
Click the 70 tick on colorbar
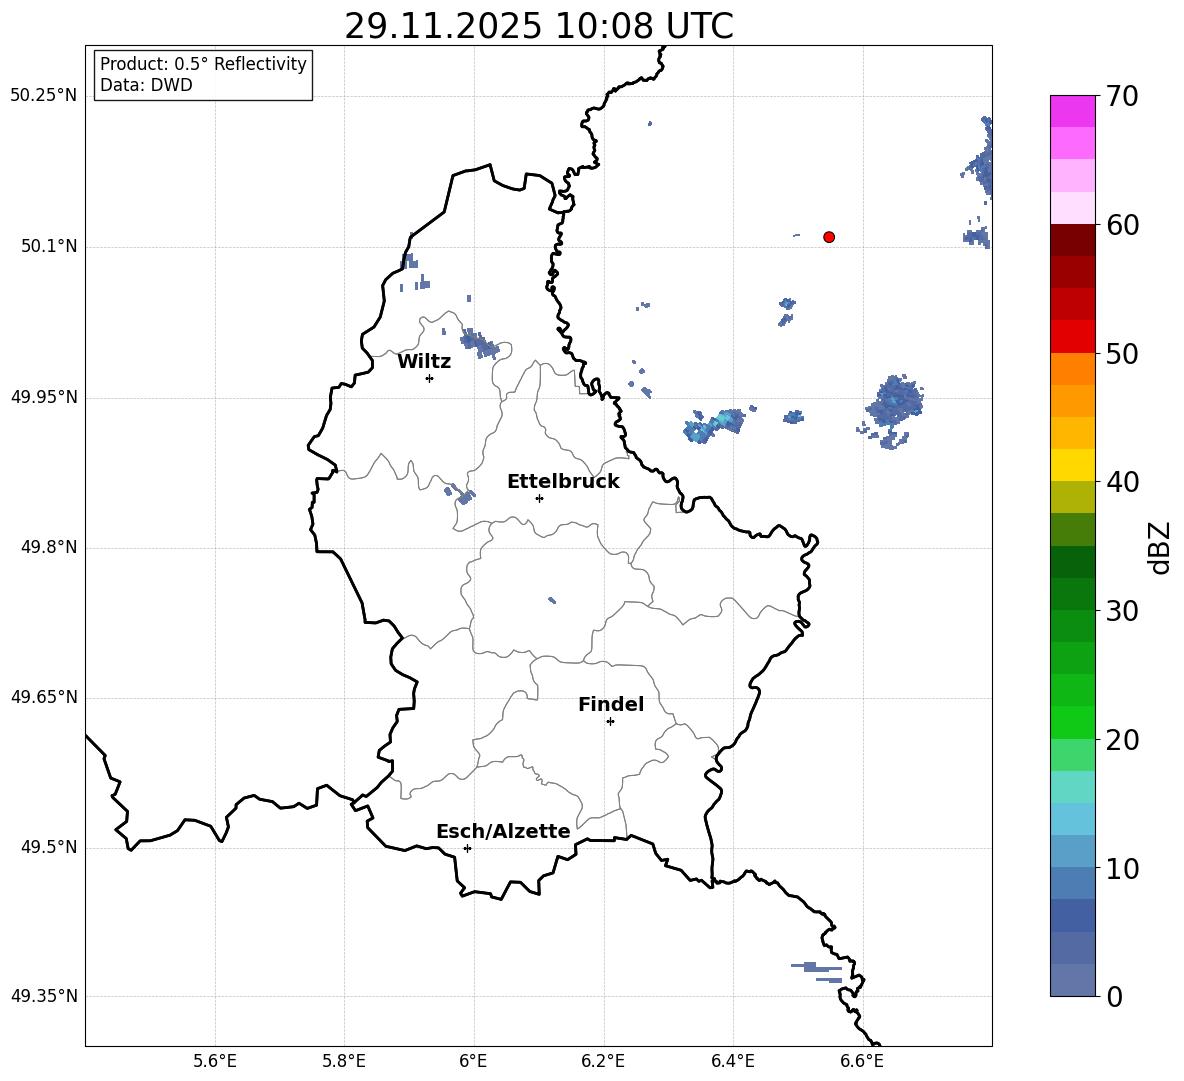(x=1122, y=96)
